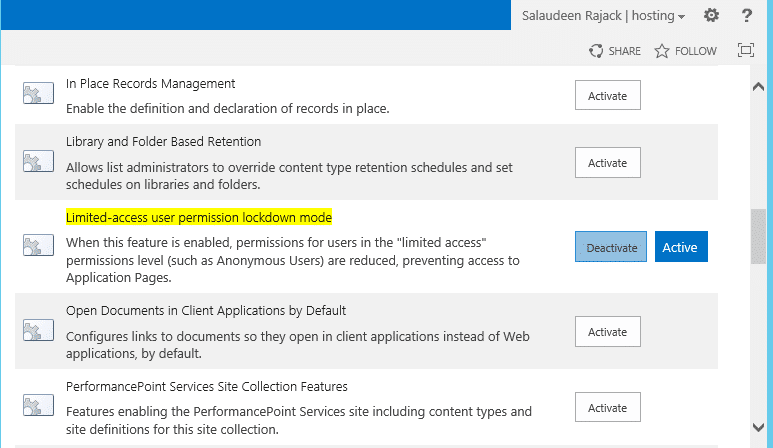Image resolution: width=773 pixels, height=448 pixels.
Task: Activate Library and Folder Based Retention
Action: click(x=607, y=162)
